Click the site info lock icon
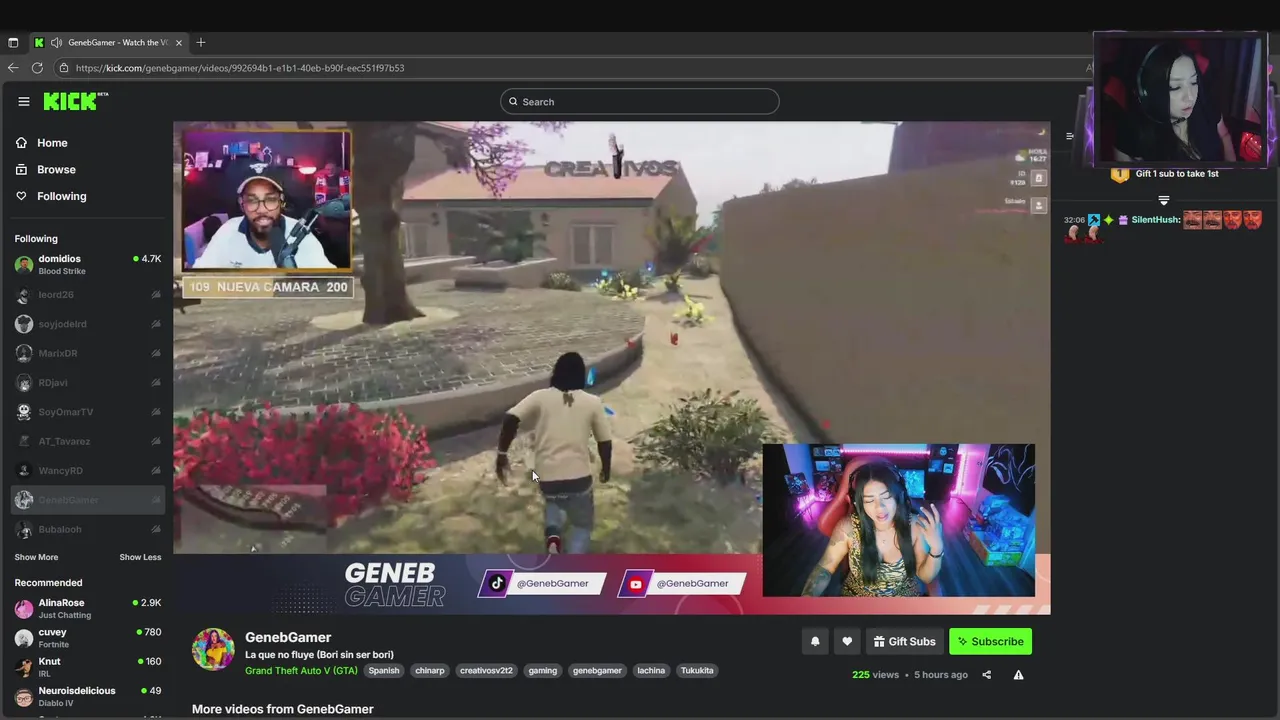Image resolution: width=1280 pixels, height=720 pixels. (x=64, y=68)
